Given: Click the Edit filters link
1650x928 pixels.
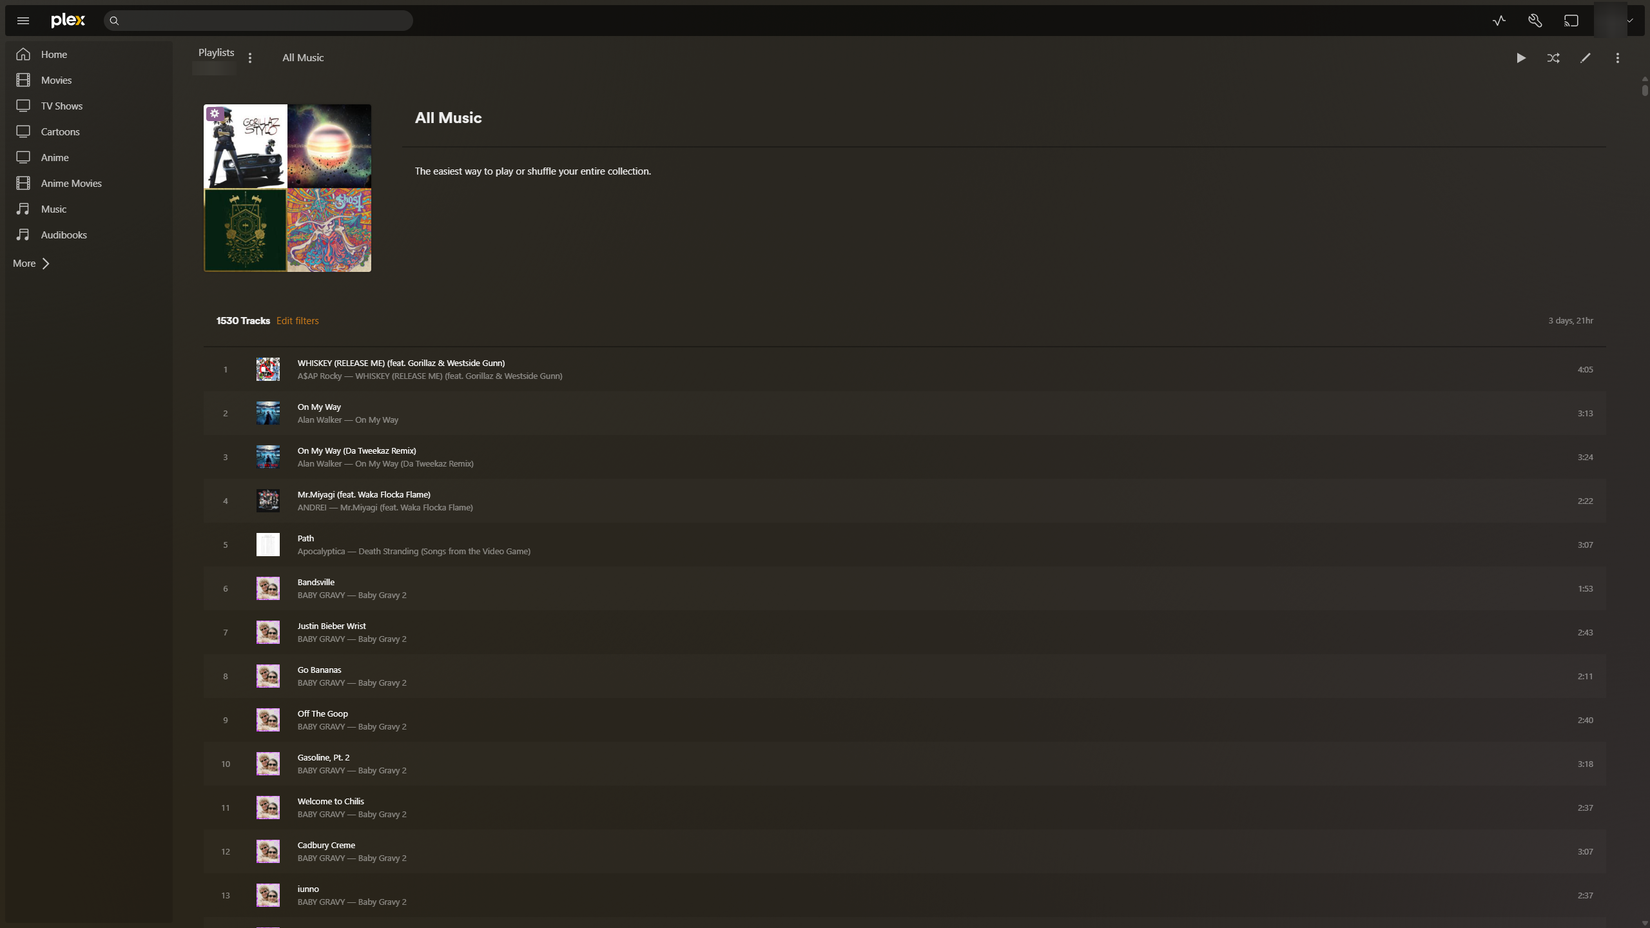Looking at the screenshot, I should coord(297,321).
